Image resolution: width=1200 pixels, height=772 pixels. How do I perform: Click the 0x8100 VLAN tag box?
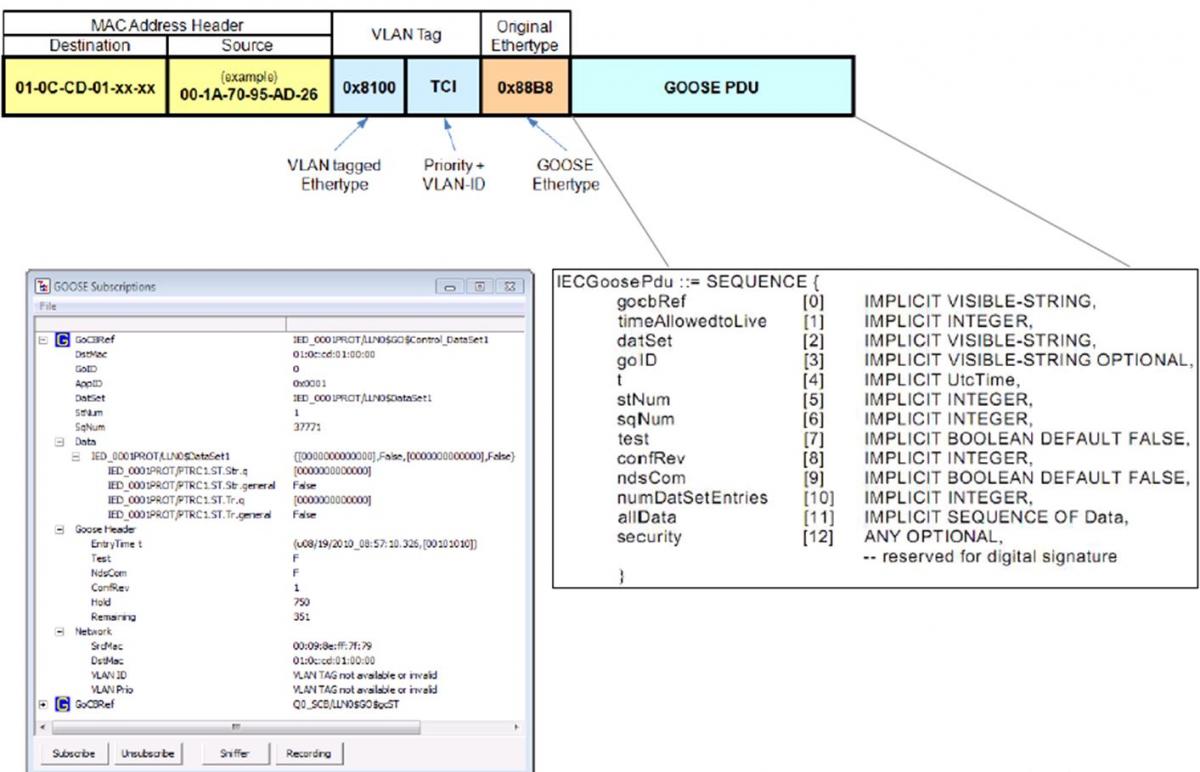coord(369,87)
